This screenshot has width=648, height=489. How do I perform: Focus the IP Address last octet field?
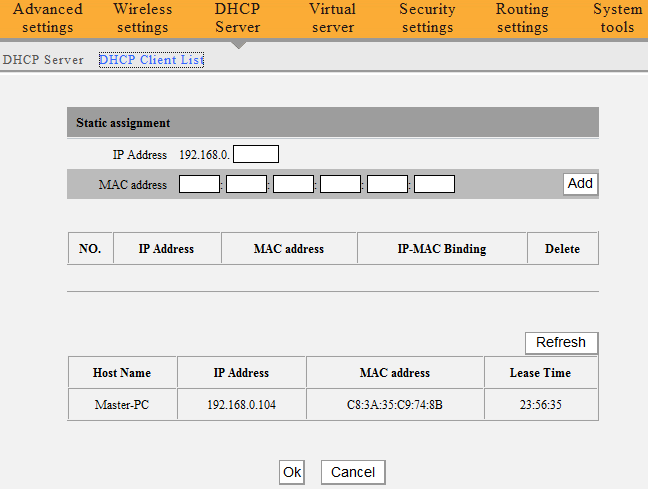pos(256,154)
